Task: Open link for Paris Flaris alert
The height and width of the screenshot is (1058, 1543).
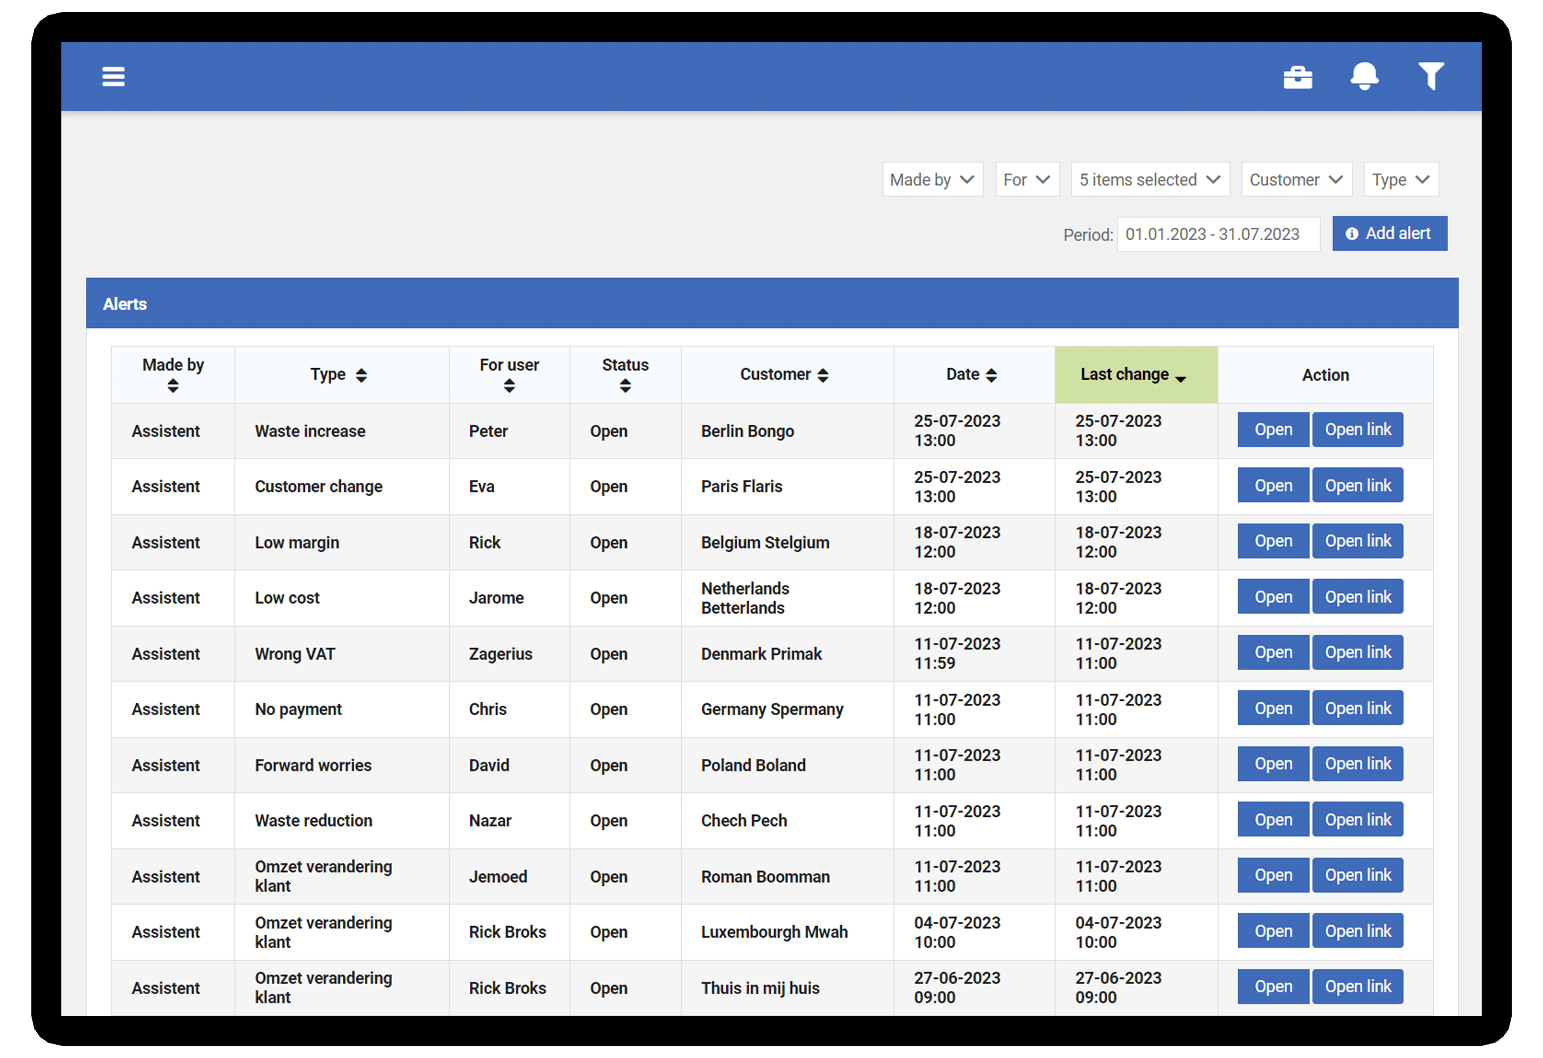Action: tap(1358, 486)
